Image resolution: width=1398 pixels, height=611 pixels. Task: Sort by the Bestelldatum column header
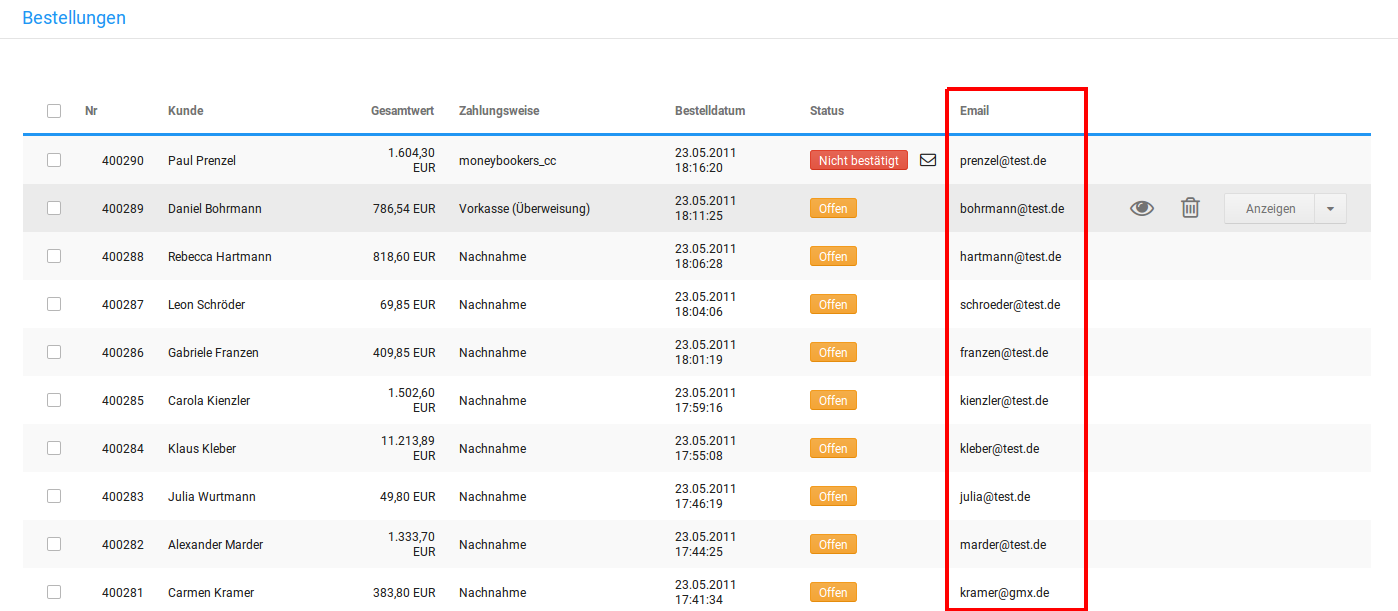(x=710, y=111)
